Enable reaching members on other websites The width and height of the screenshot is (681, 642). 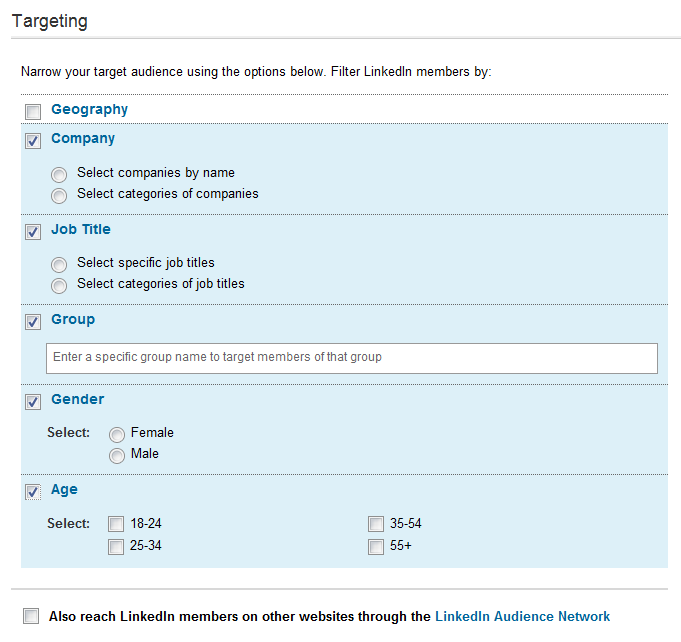pos(32,617)
